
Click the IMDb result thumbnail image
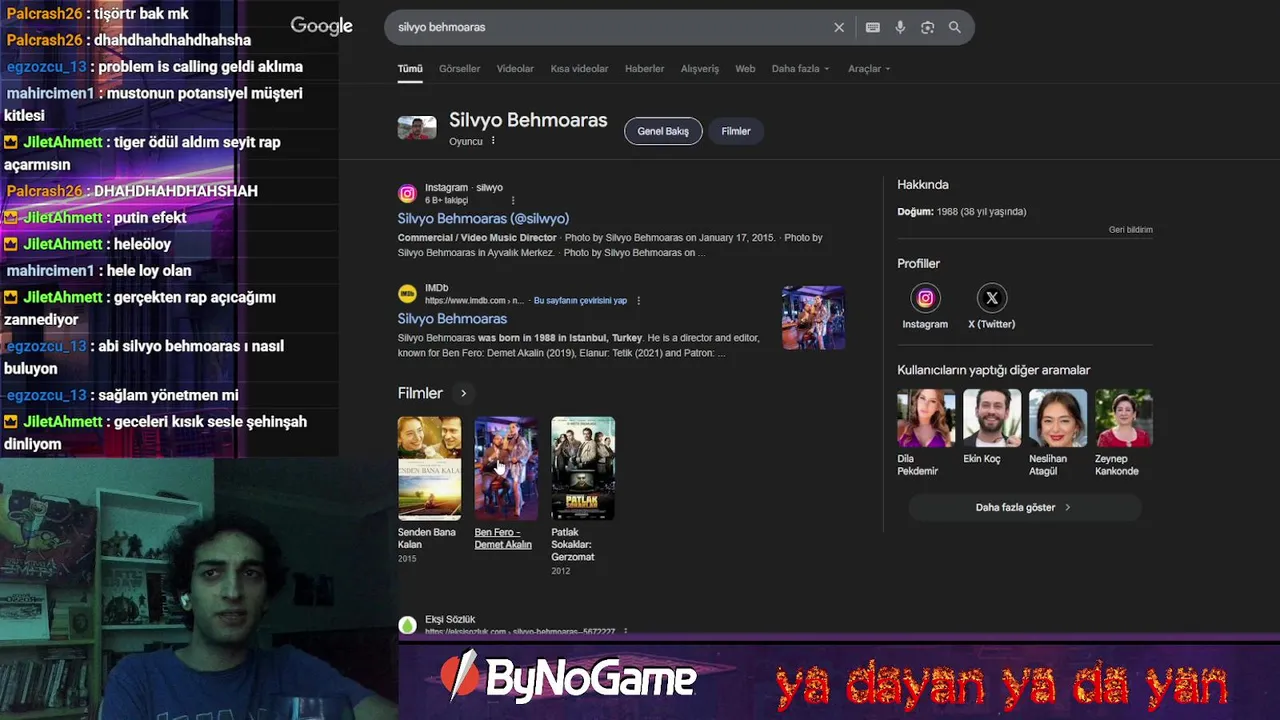(813, 318)
